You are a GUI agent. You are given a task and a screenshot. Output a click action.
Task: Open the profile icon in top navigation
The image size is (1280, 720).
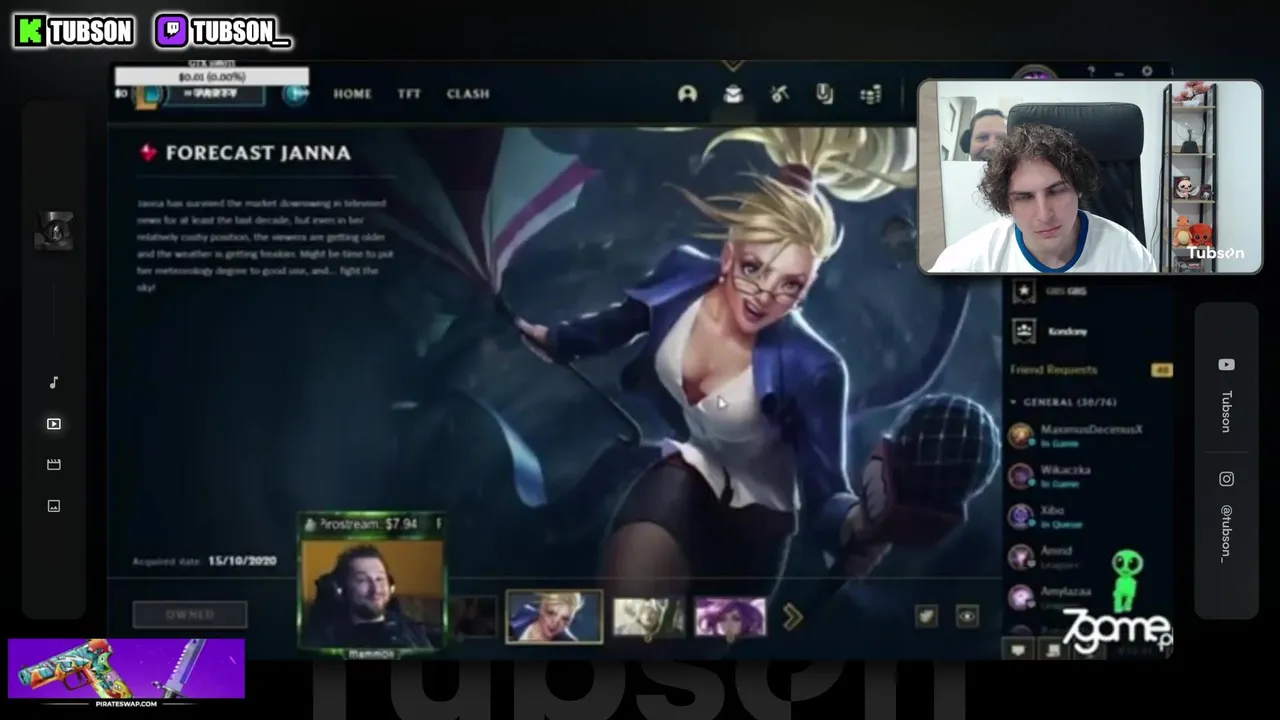(687, 94)
